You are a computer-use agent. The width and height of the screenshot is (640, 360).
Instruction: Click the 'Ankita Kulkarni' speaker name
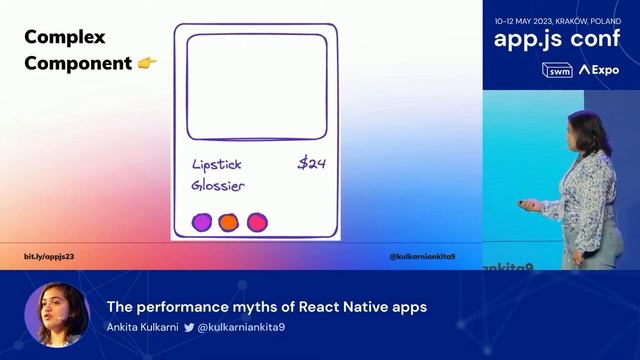point(142,327)
